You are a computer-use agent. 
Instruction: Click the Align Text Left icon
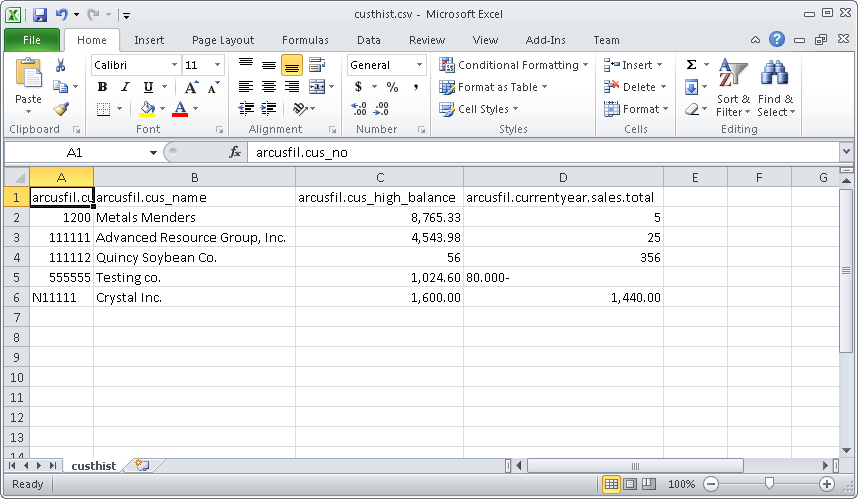pos(246,87)
